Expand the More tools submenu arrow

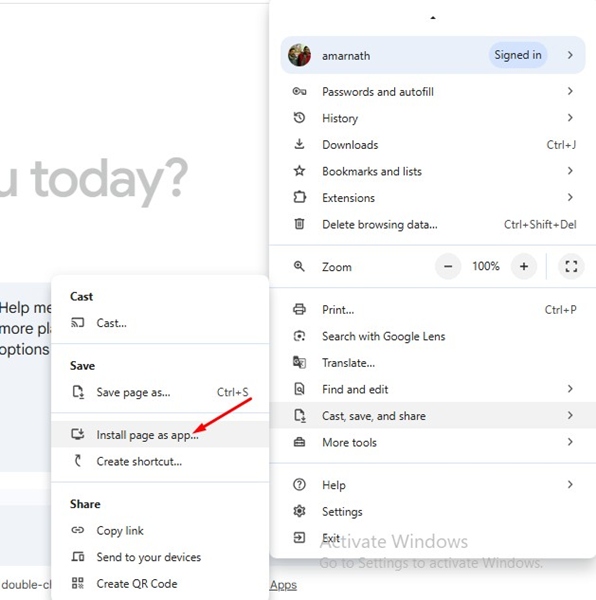click(570, 442)
